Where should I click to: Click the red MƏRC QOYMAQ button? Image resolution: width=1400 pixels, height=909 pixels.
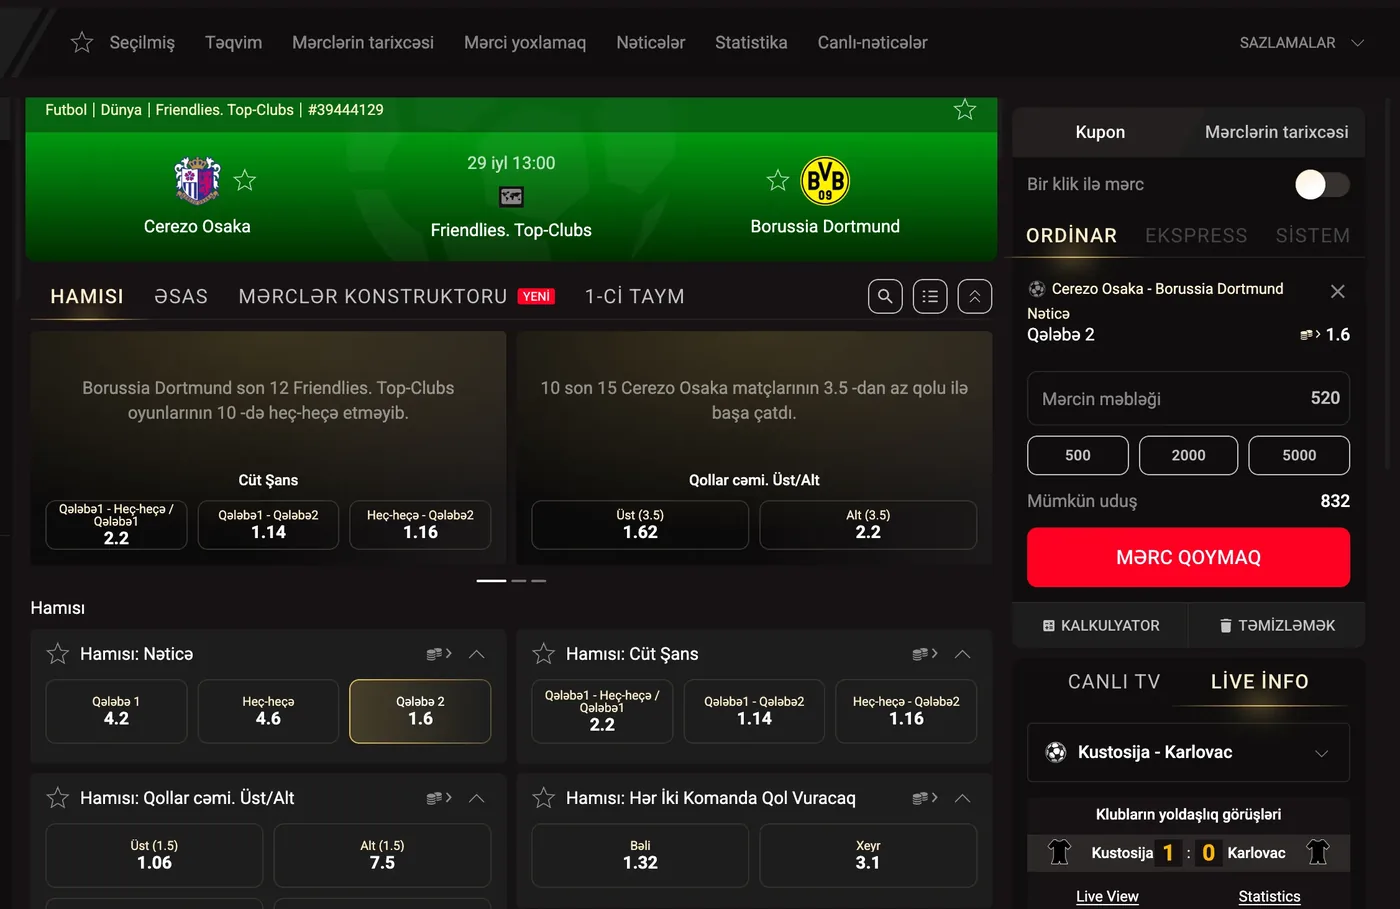1188,557
